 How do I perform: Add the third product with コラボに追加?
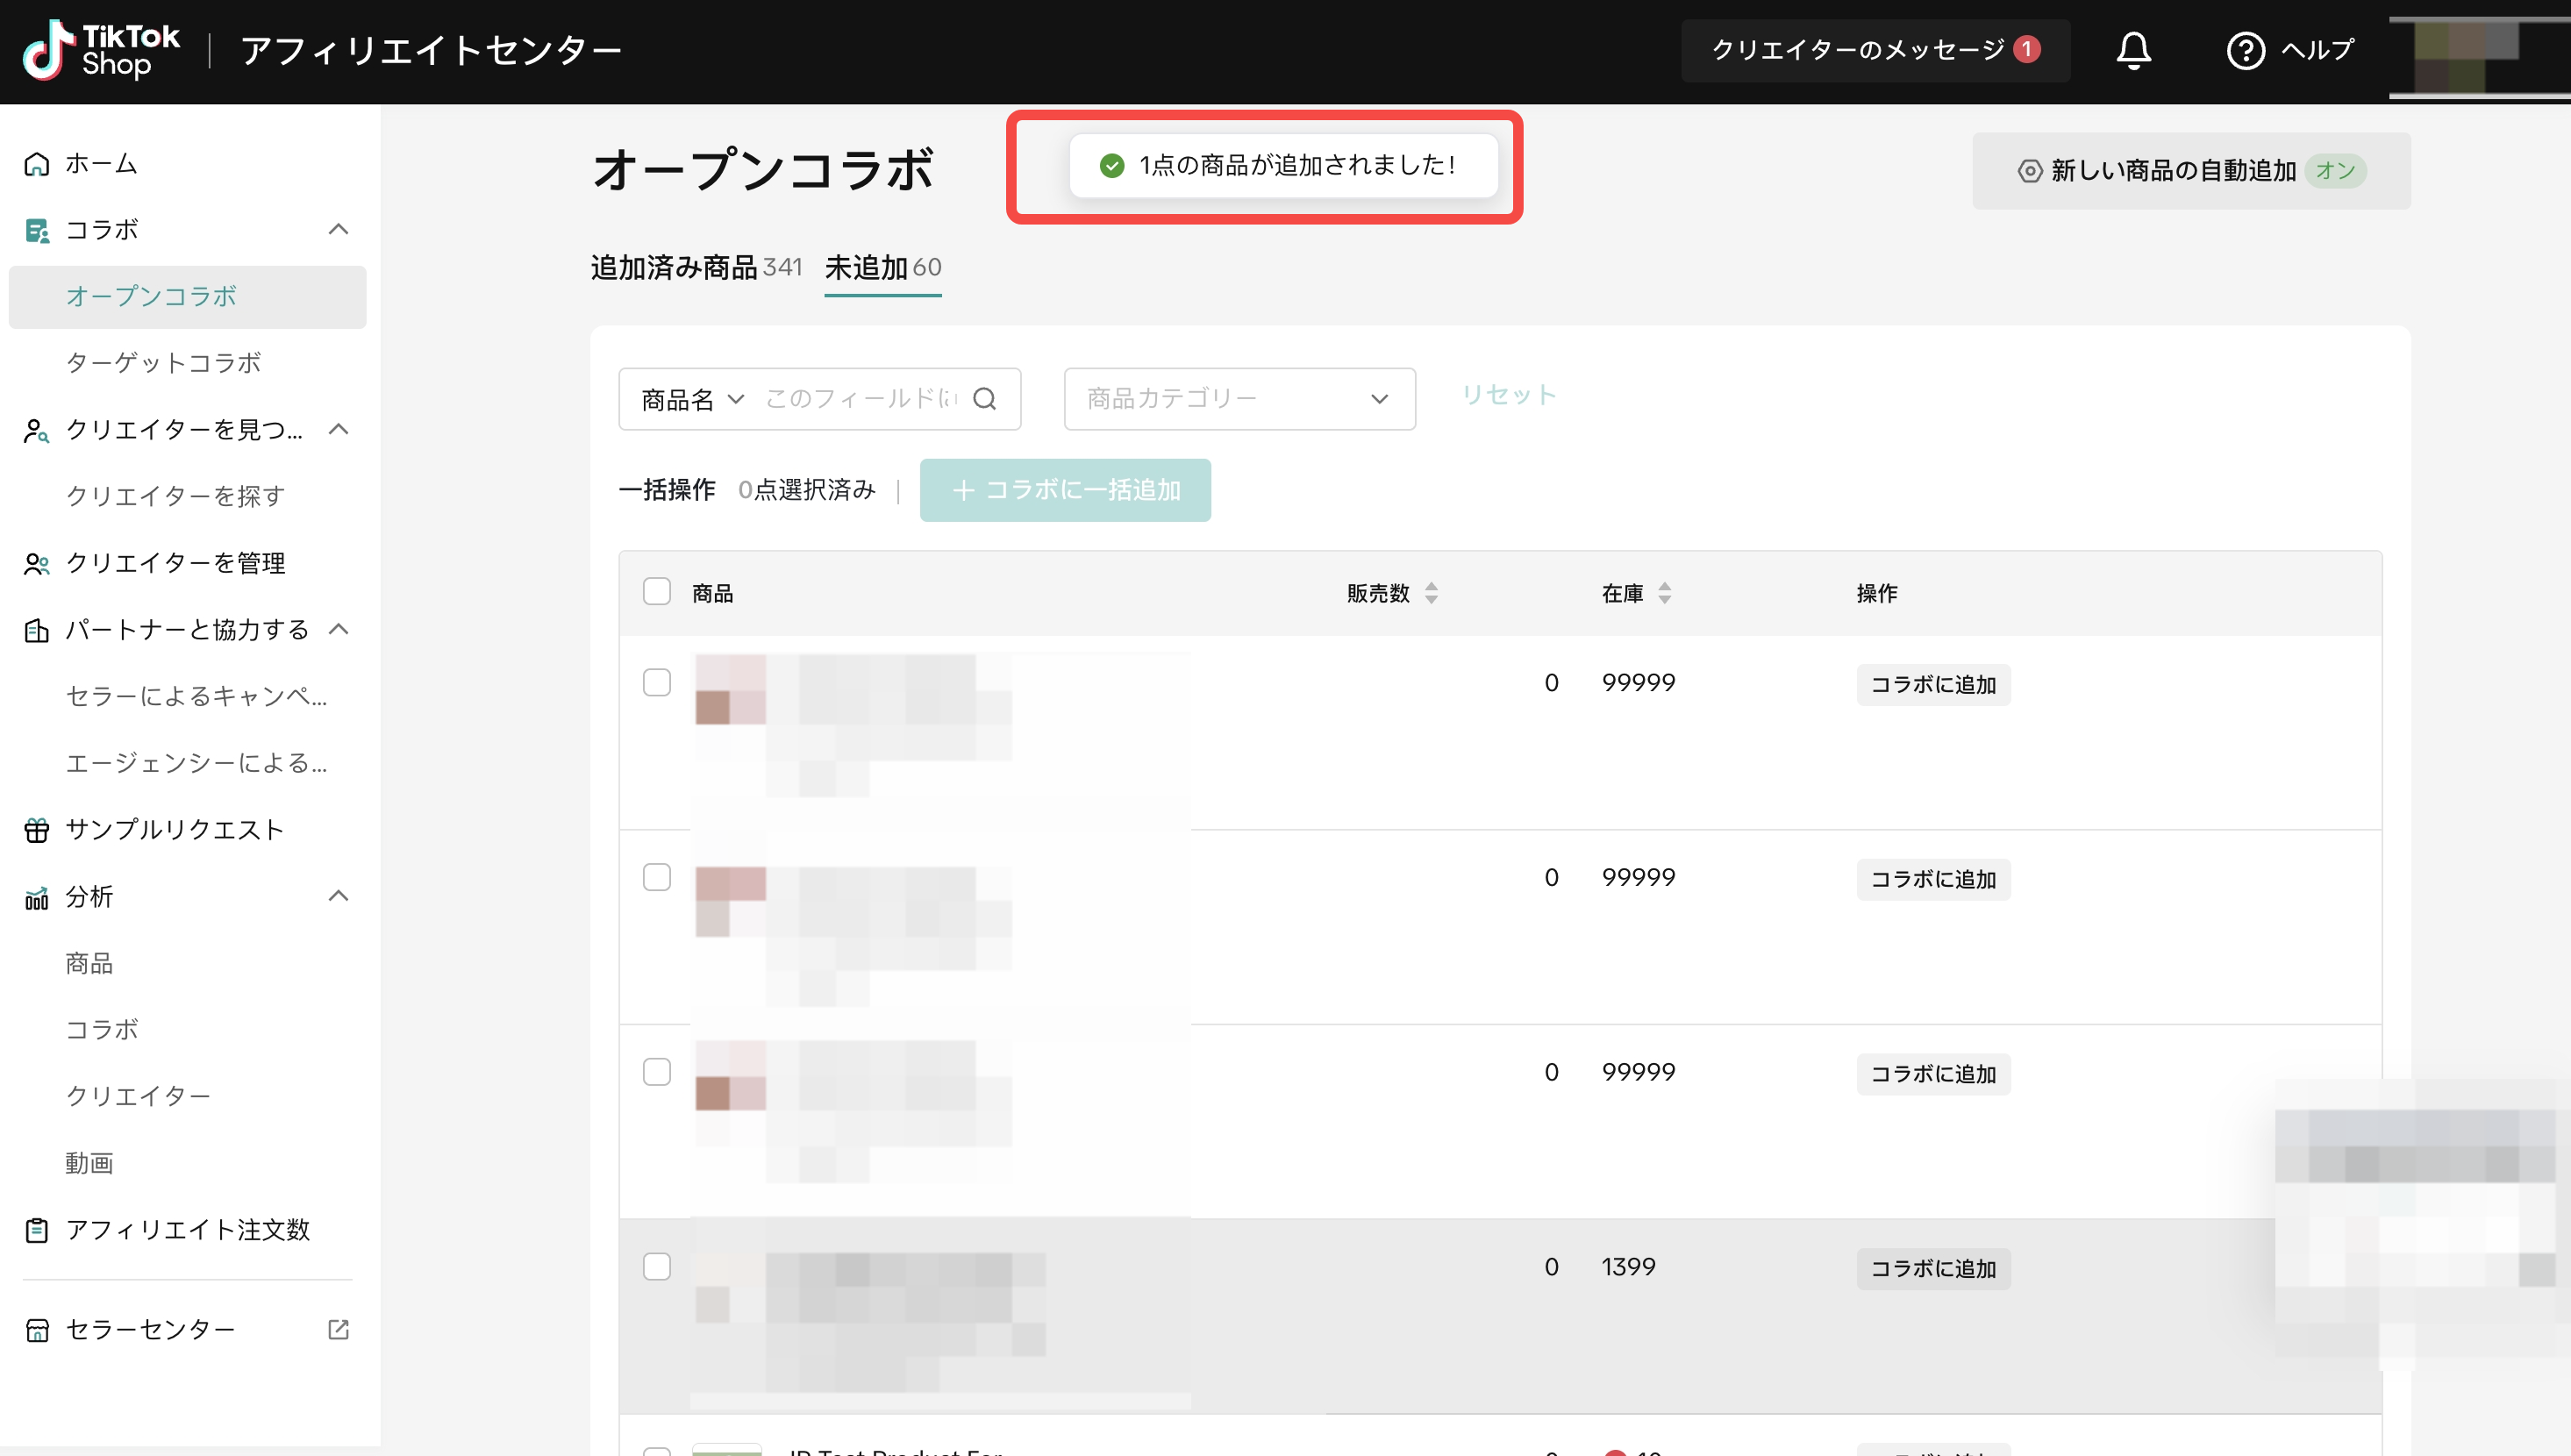tap(1933, 1074)
